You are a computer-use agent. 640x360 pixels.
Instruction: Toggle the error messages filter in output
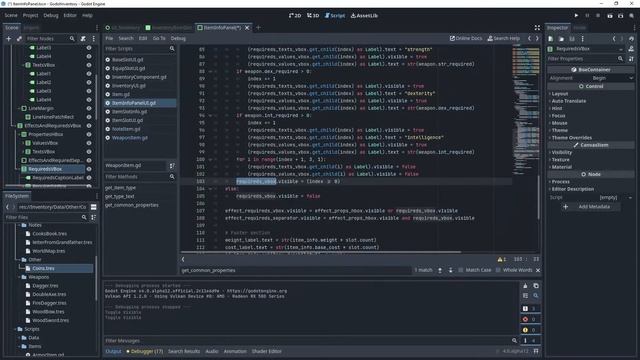click(531, 319)
